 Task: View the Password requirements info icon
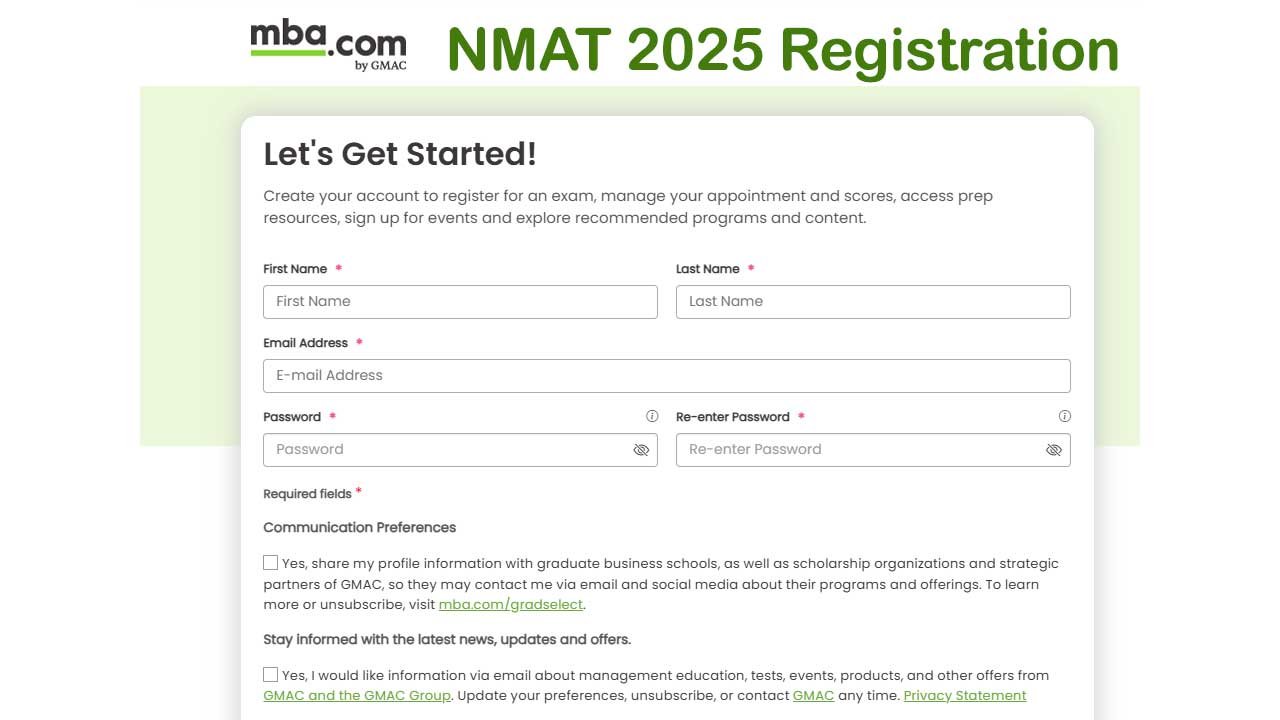point(652,416)
